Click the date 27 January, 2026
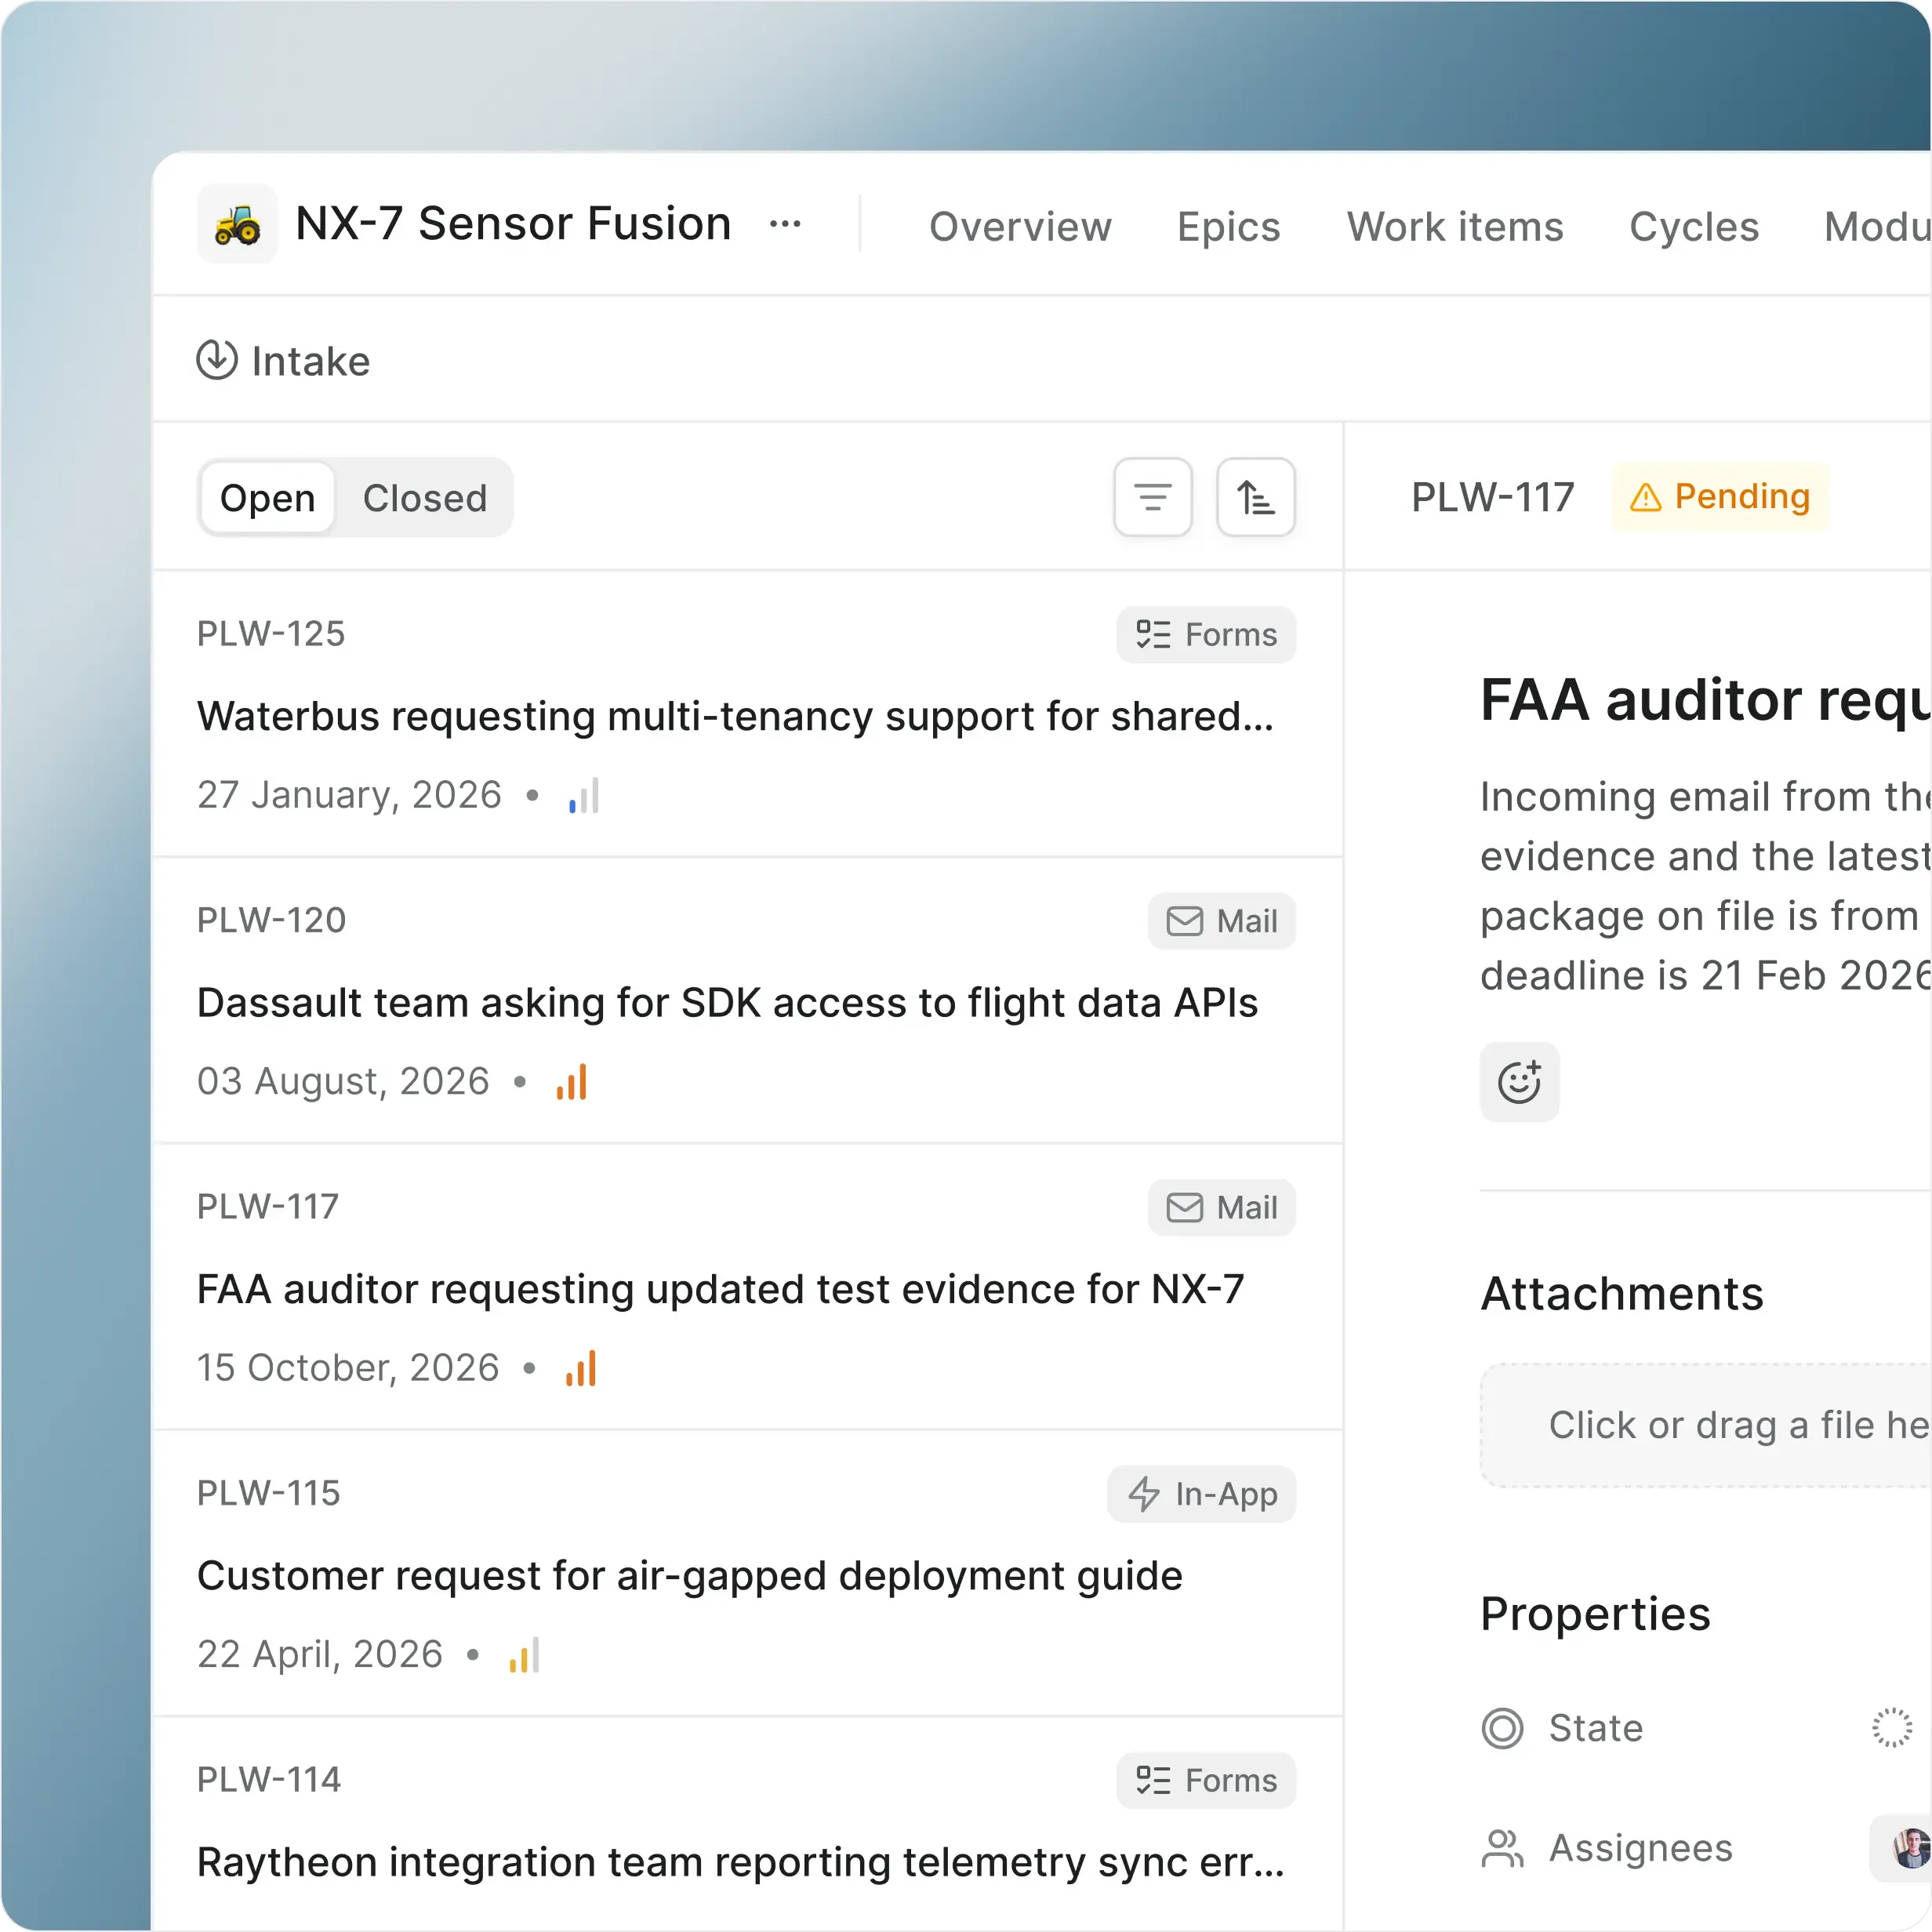Viewport: 1932px width, 1932px height. [349, 794]
